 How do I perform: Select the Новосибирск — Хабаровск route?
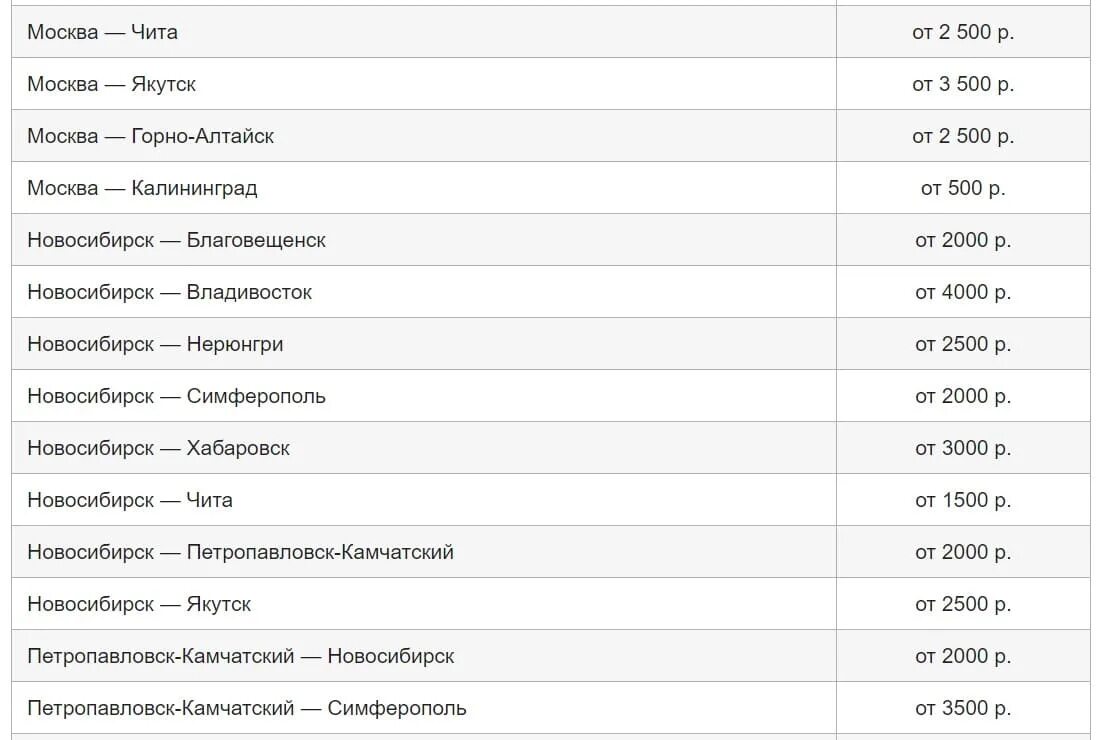tap(158, 448)
